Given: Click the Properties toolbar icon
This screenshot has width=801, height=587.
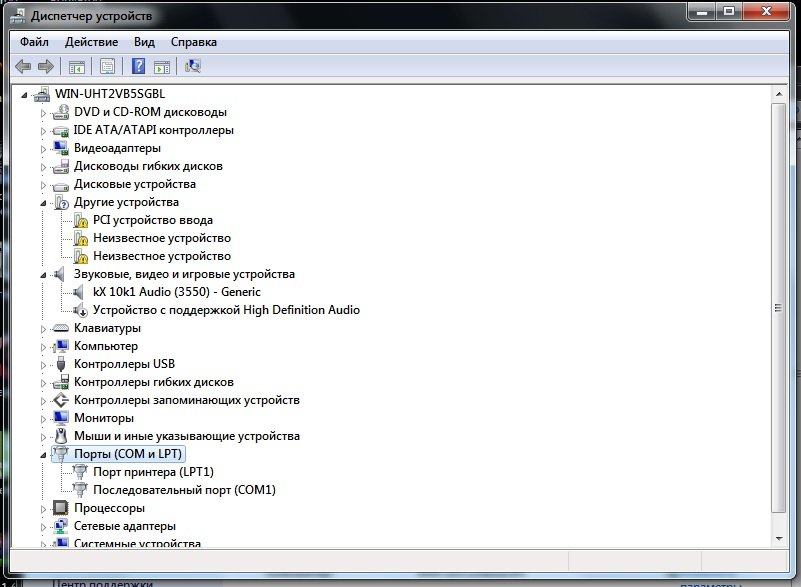Looking at the screenshot, I should click(107, 67).
